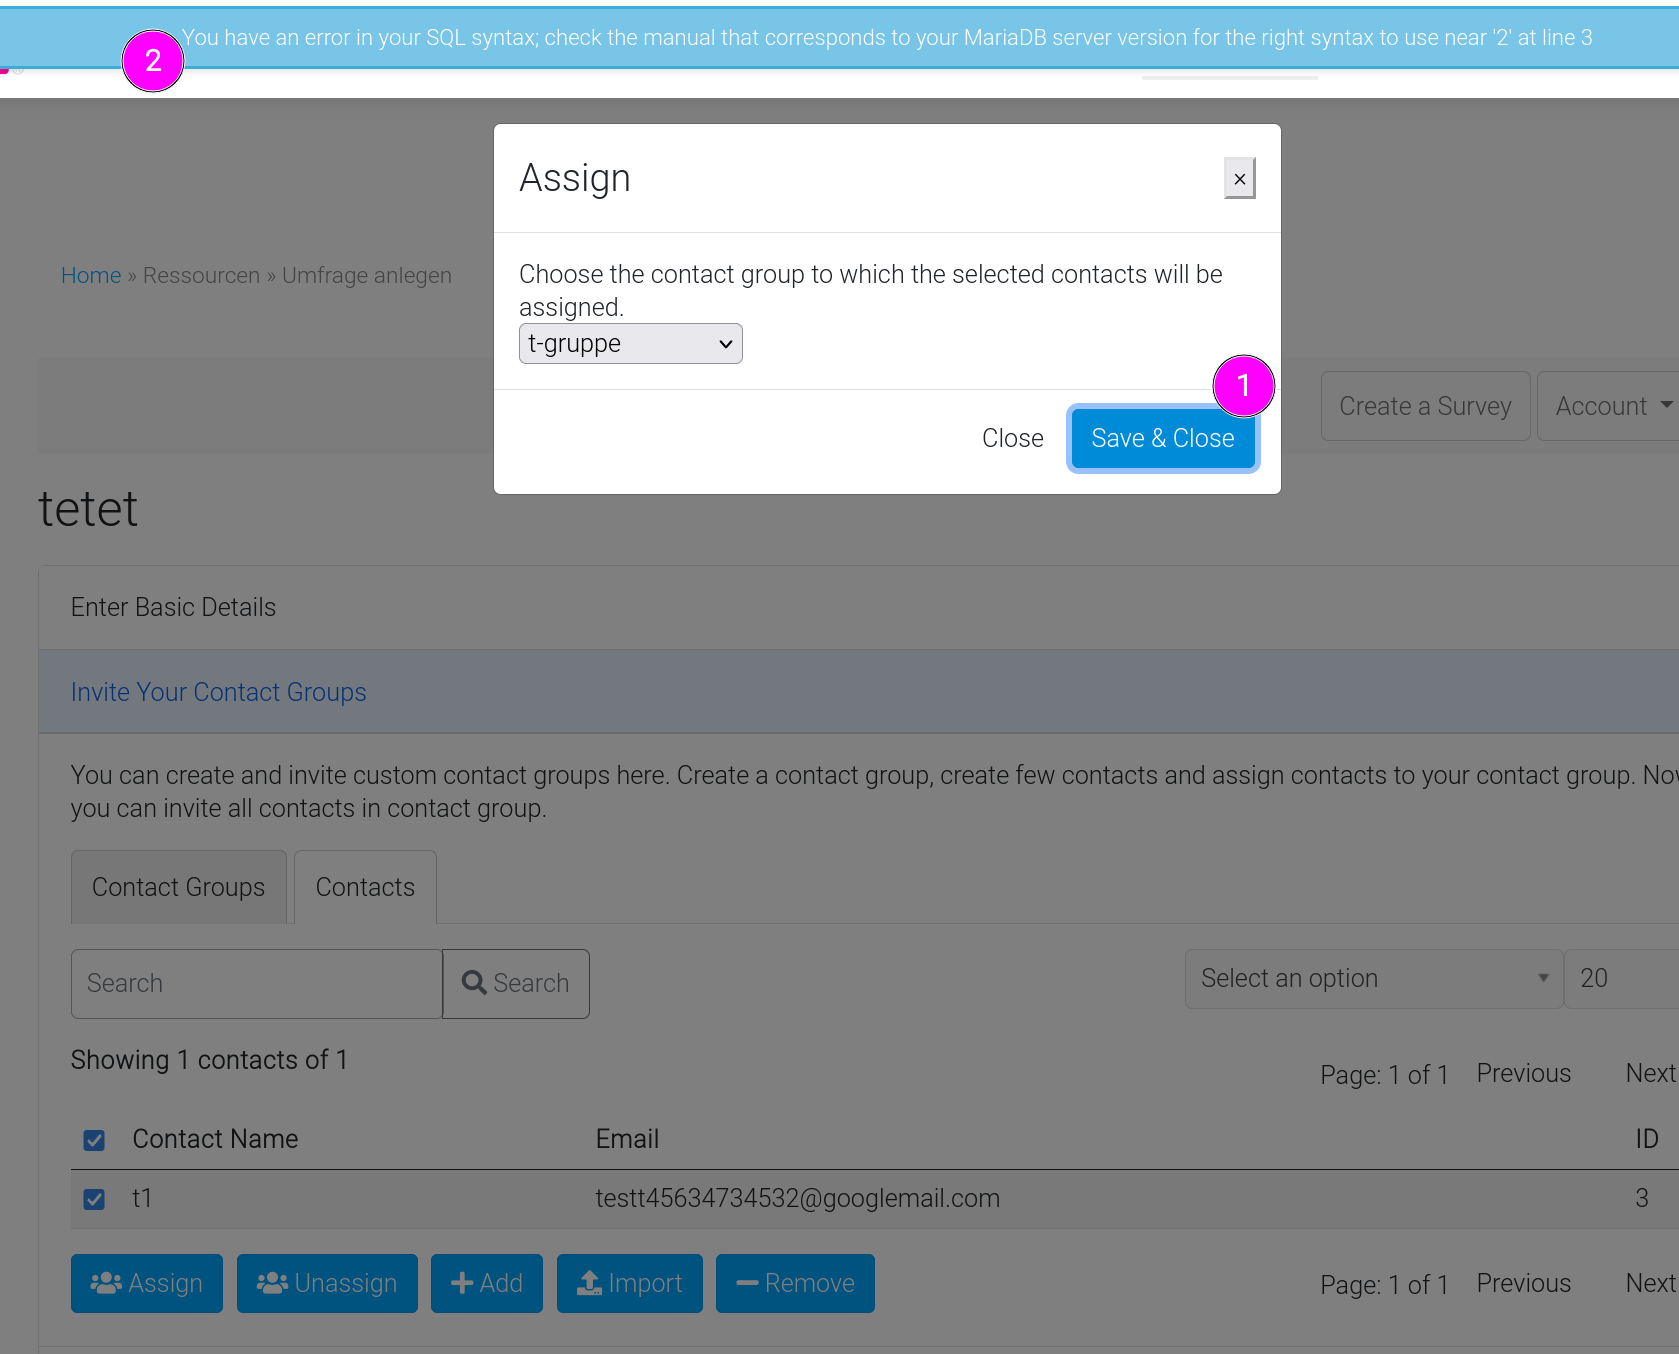Uncheck the t1 contact checkbox
The height and width of the screenshot is (1354, 1679).
click(x=94, y=1199)
